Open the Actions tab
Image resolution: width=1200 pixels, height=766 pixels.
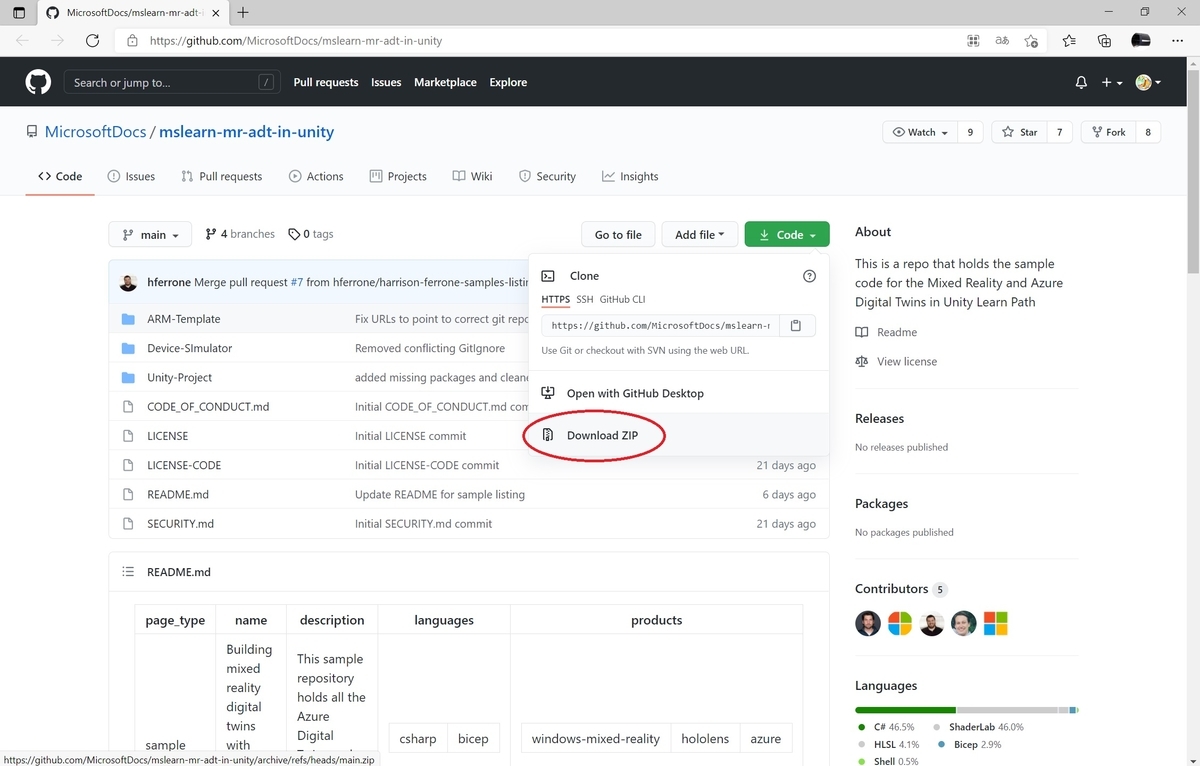(316, 176)
